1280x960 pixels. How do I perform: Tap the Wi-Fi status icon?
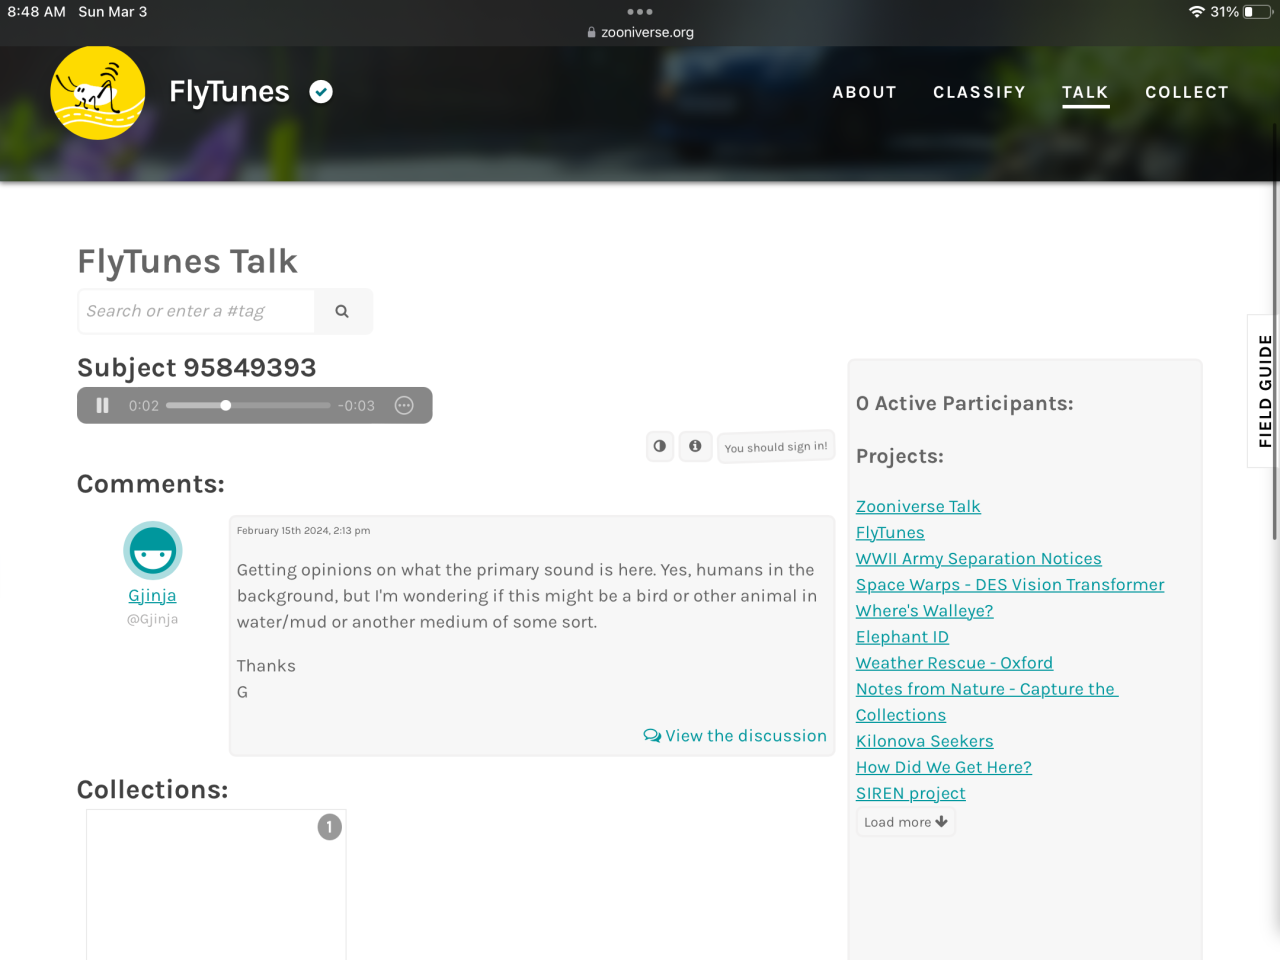pyautogui.click(x=1196, y=12)
